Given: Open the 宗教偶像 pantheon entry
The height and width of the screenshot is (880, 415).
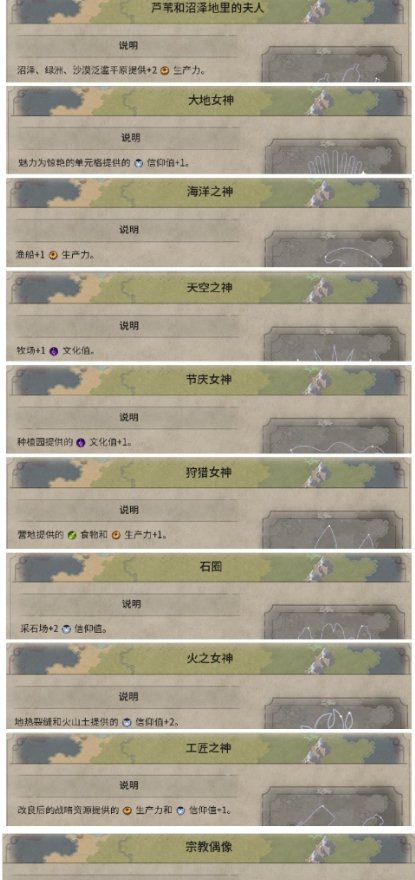Looking at the screenshot, I should pyautogui.click(x=209, y=847).
